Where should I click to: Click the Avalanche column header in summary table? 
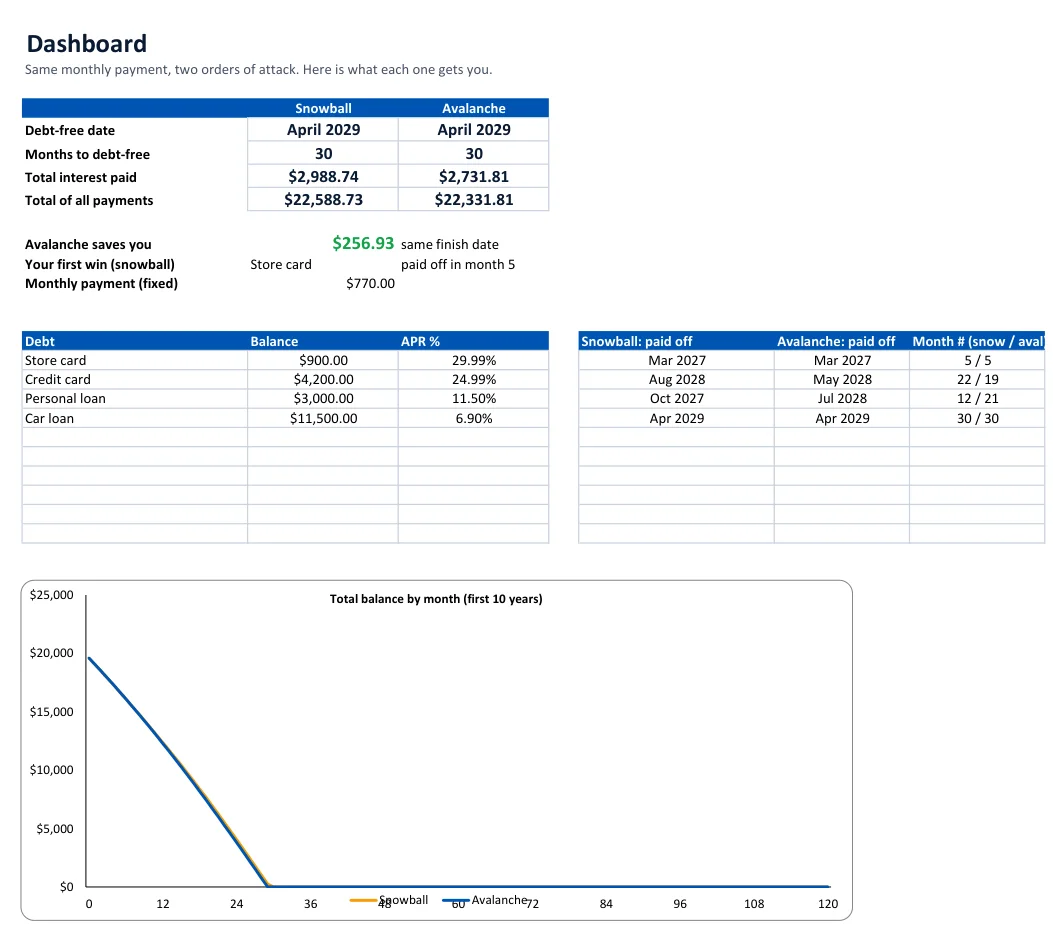[x=473, y=108]
